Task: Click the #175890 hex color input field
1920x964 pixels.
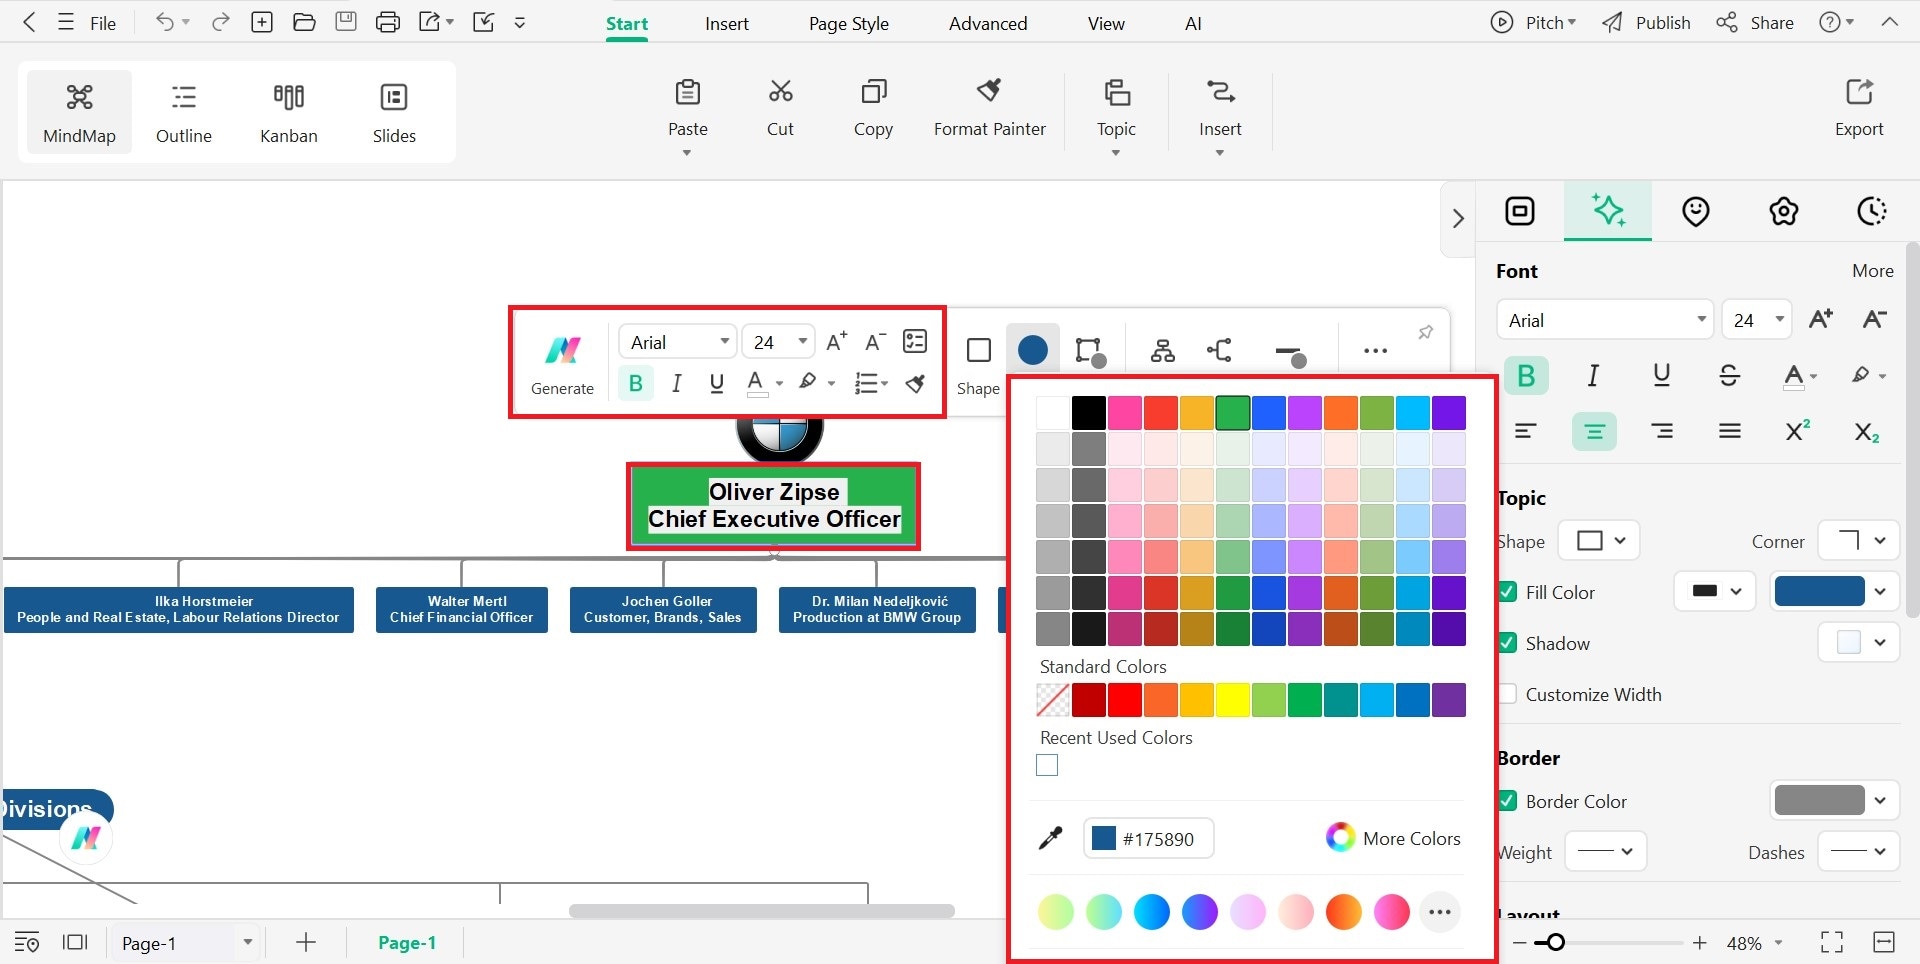Action: [x=1148, y=838]
